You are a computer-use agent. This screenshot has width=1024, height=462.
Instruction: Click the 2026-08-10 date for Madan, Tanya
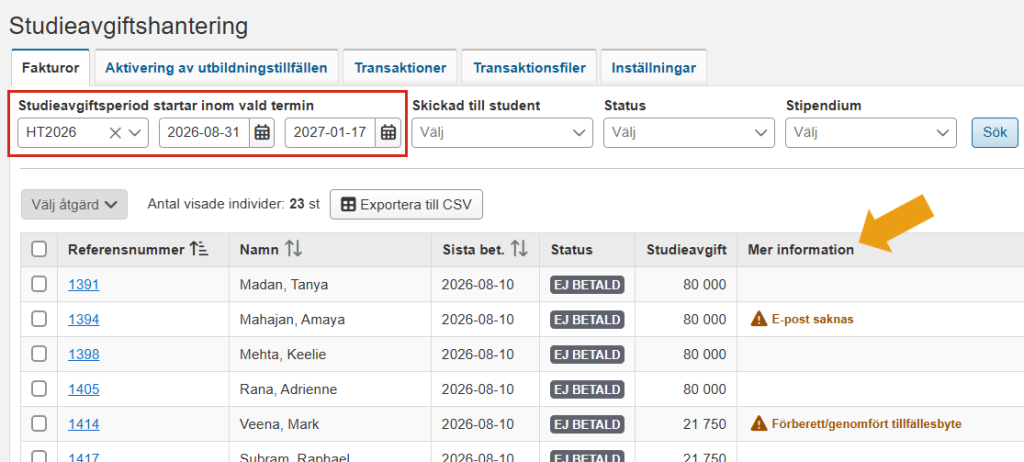click(478, 284)
